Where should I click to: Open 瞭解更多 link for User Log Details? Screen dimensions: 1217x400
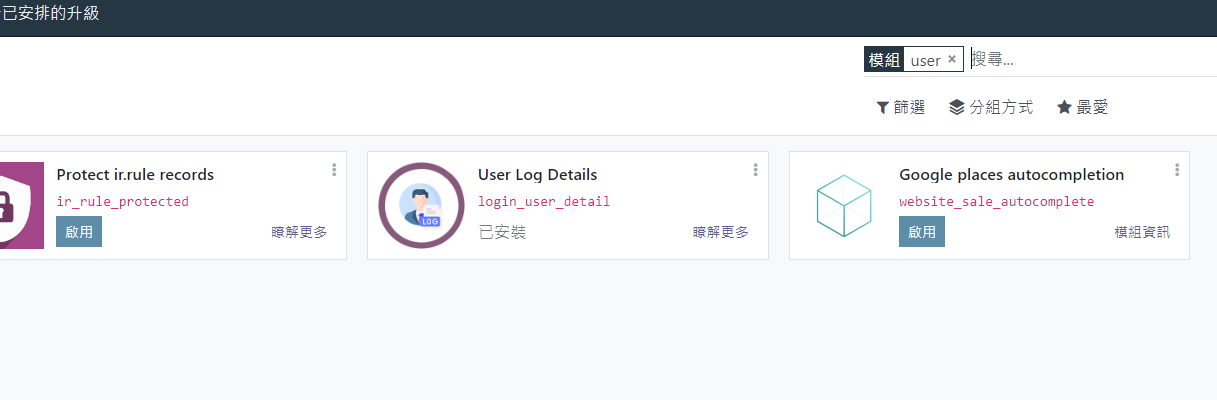[x=721, y=232]
